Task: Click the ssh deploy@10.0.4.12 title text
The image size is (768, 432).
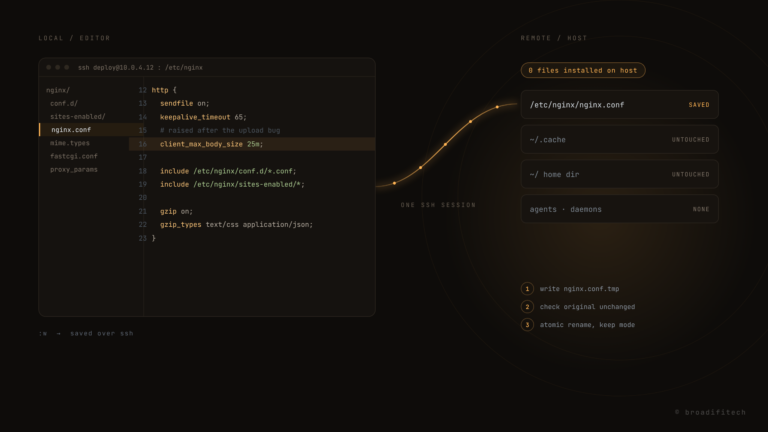Action: click(x=140, y=68)
